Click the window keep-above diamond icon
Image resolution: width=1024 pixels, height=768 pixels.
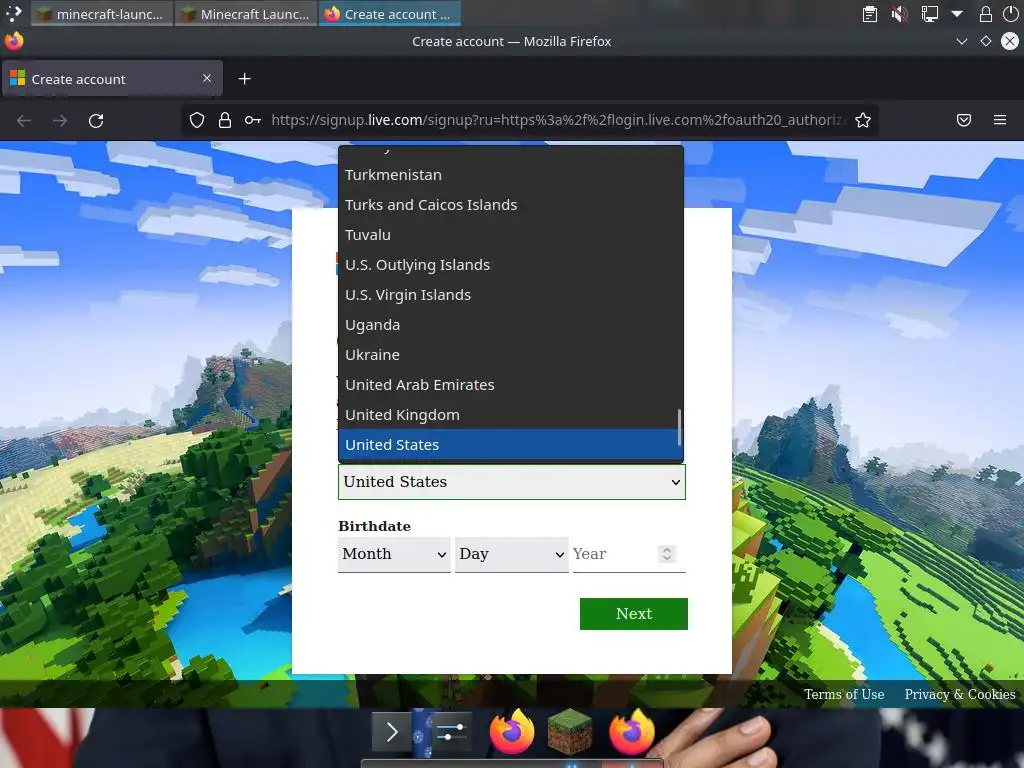pyautogui.click(x=986, y=41)
